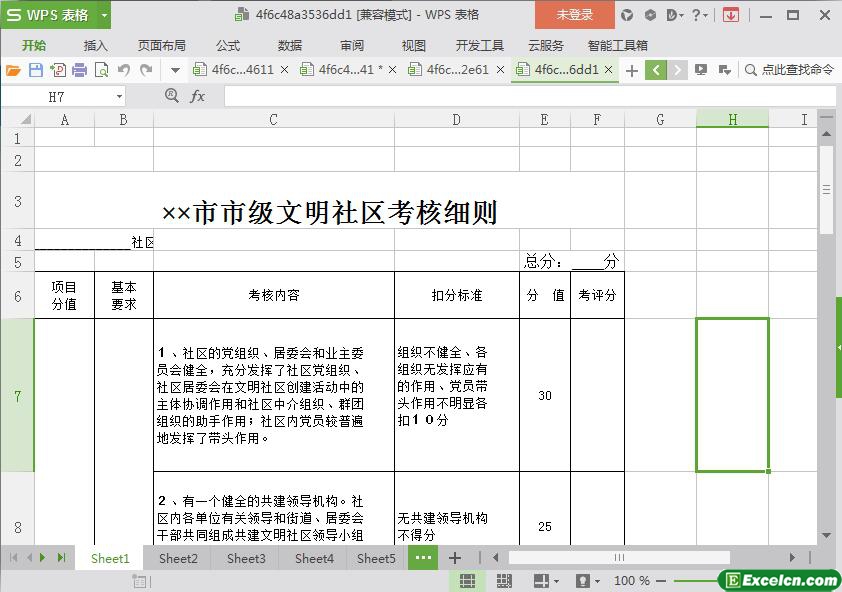Open the 公式 ribbon tab
The image size is (842, 592).
click(228, 45)
